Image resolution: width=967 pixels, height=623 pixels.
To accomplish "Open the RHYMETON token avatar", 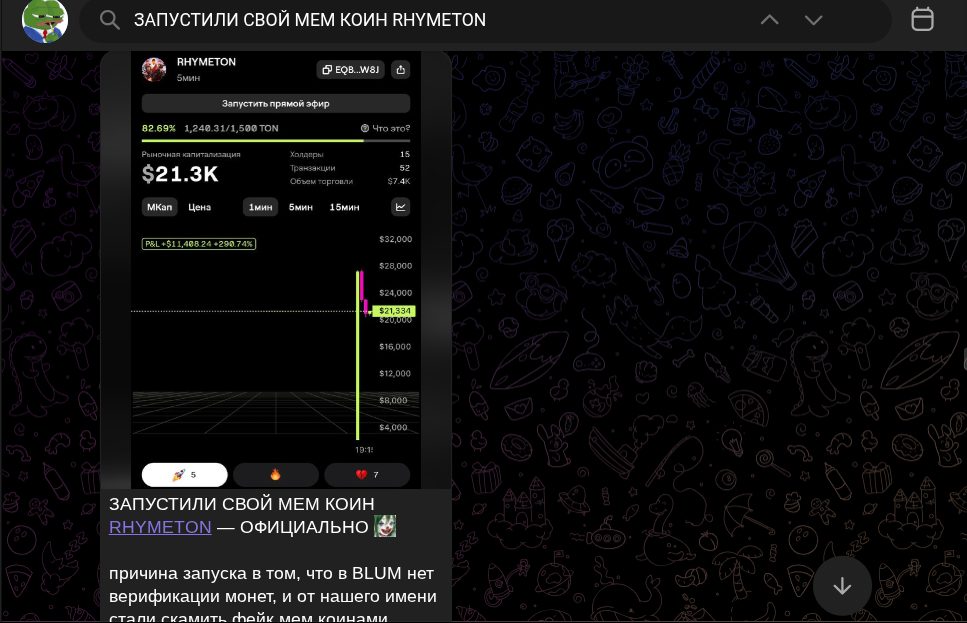I will [154, 69].
